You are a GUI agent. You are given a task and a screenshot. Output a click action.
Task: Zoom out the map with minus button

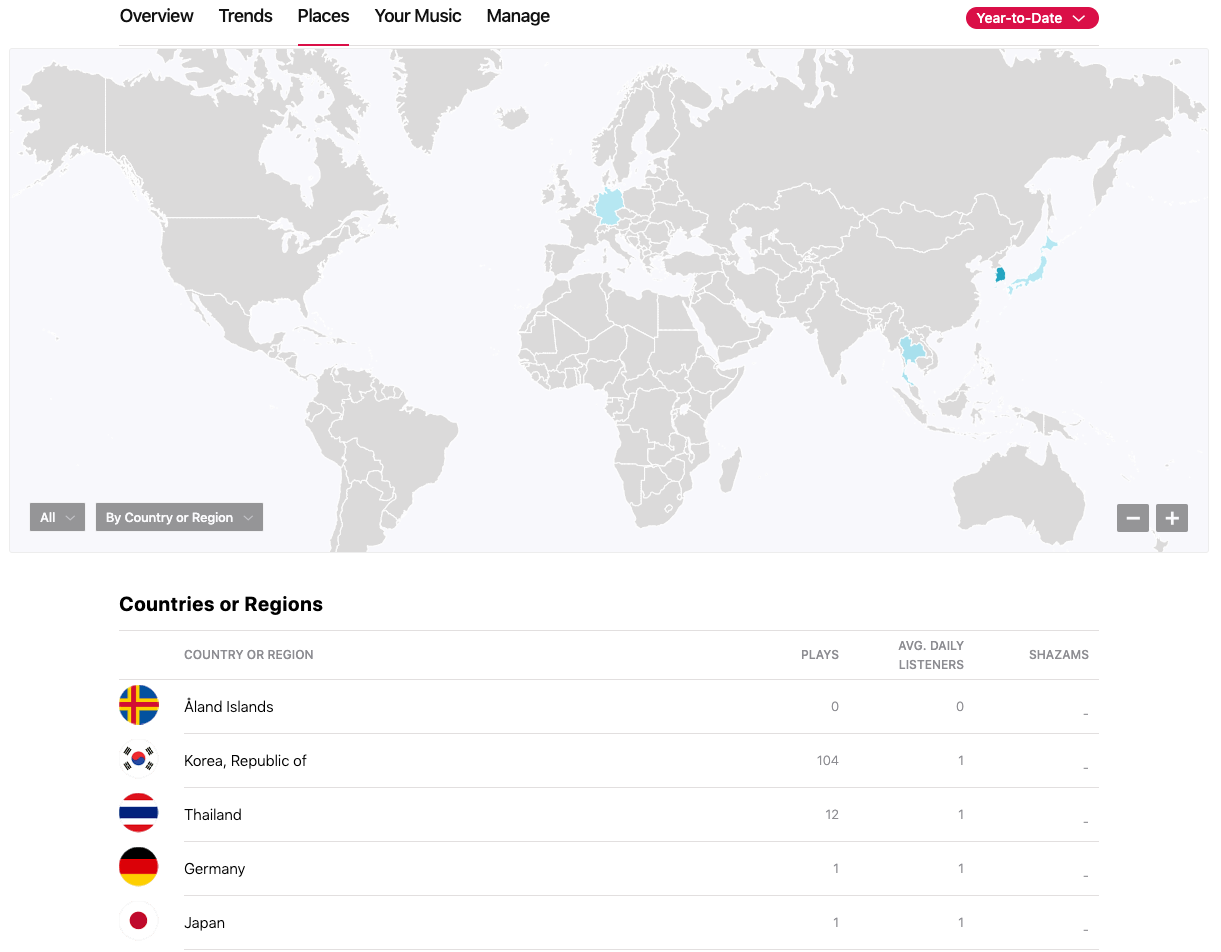click(1133, 518)
